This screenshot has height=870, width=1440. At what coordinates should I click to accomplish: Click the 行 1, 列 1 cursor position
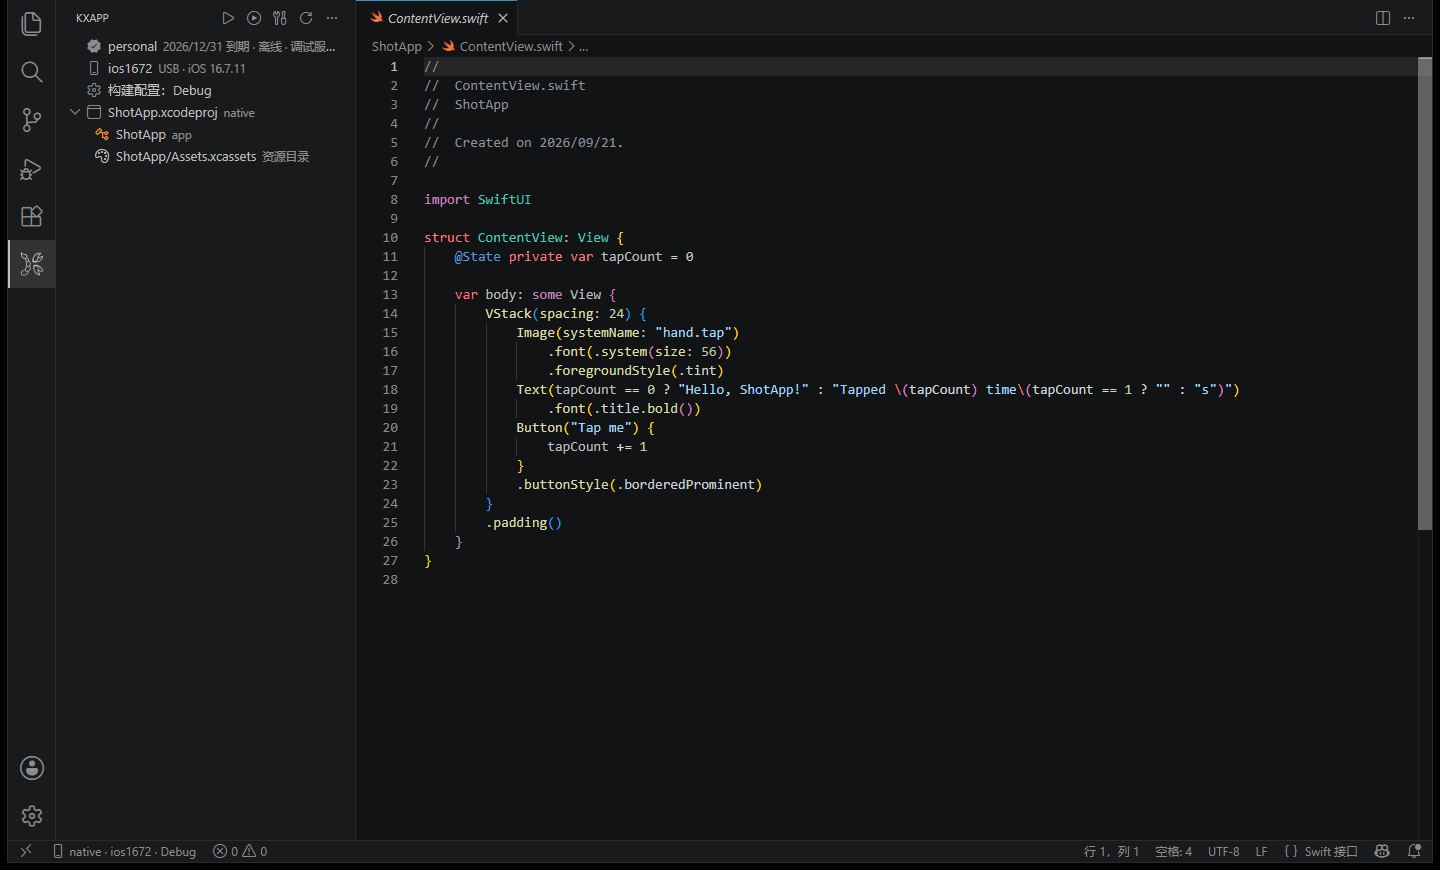1111,851
